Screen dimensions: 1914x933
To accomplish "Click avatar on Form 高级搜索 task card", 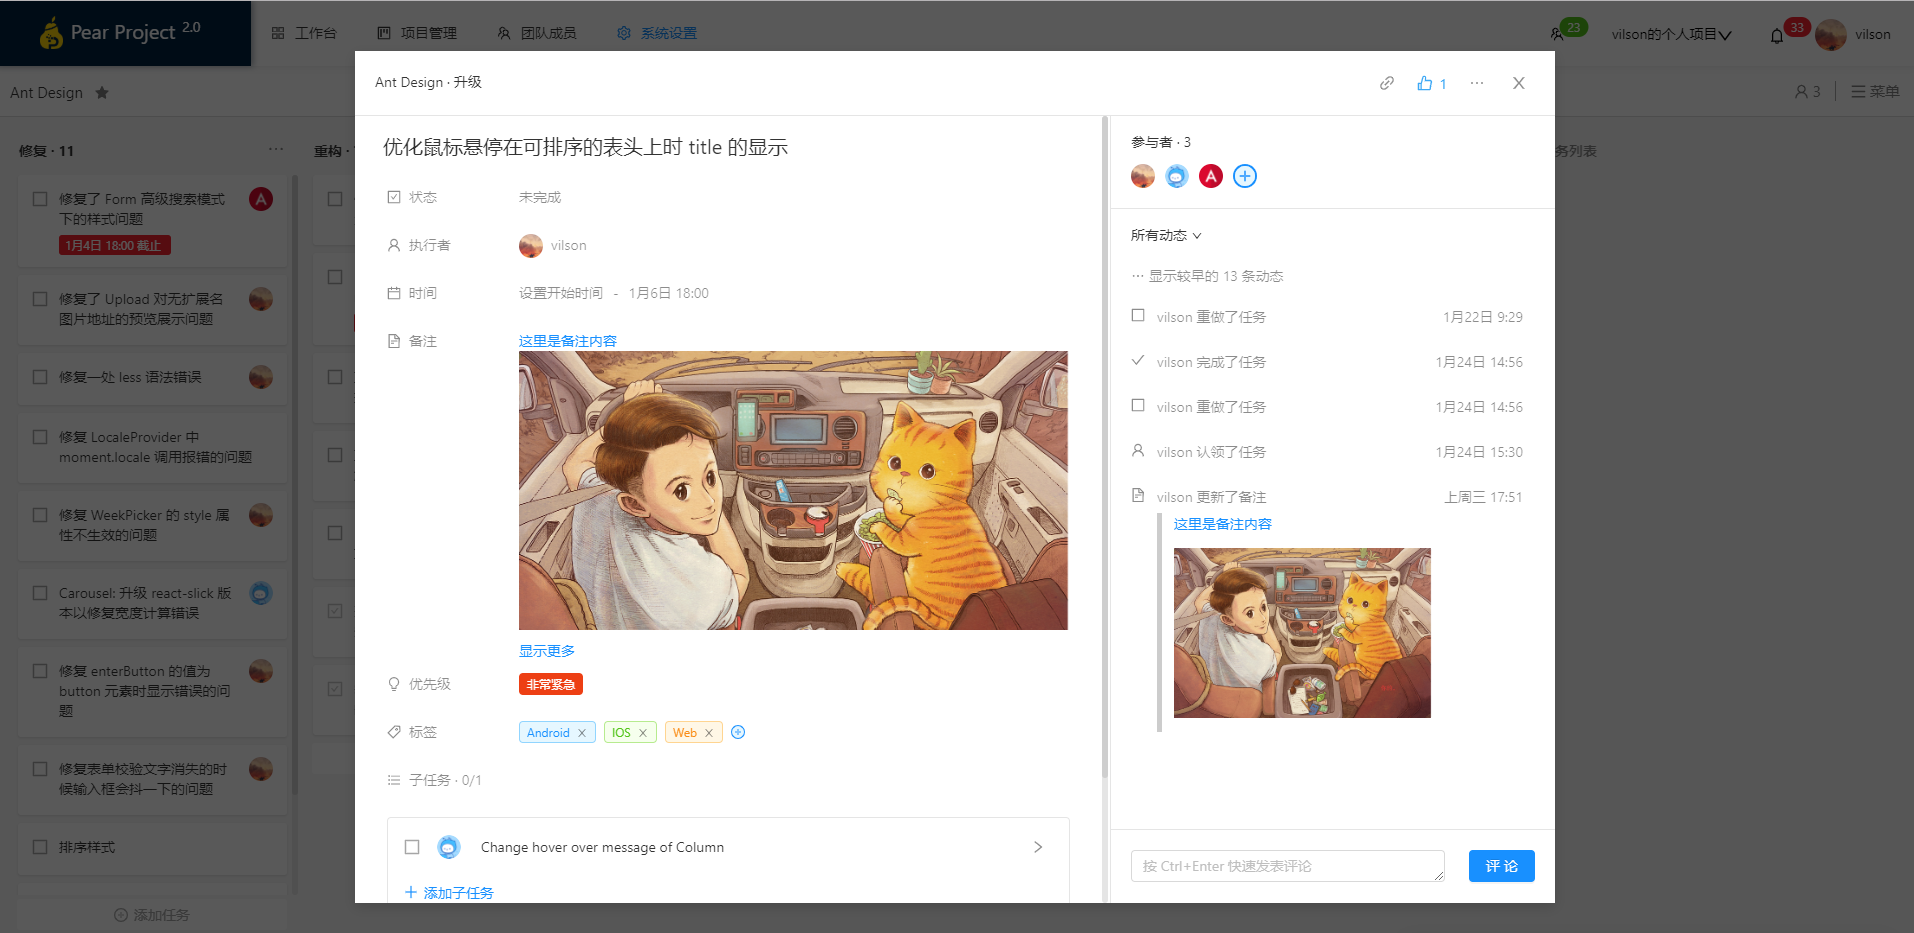I will click(261, 199).
